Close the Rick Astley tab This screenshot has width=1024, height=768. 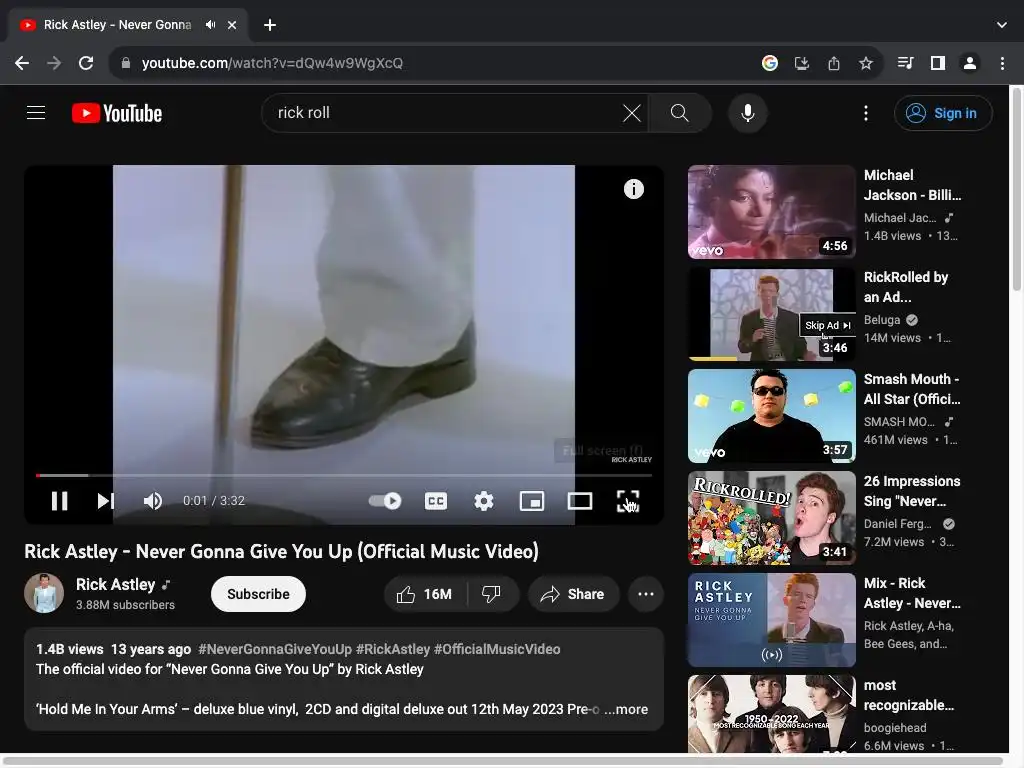pos(232,25)
